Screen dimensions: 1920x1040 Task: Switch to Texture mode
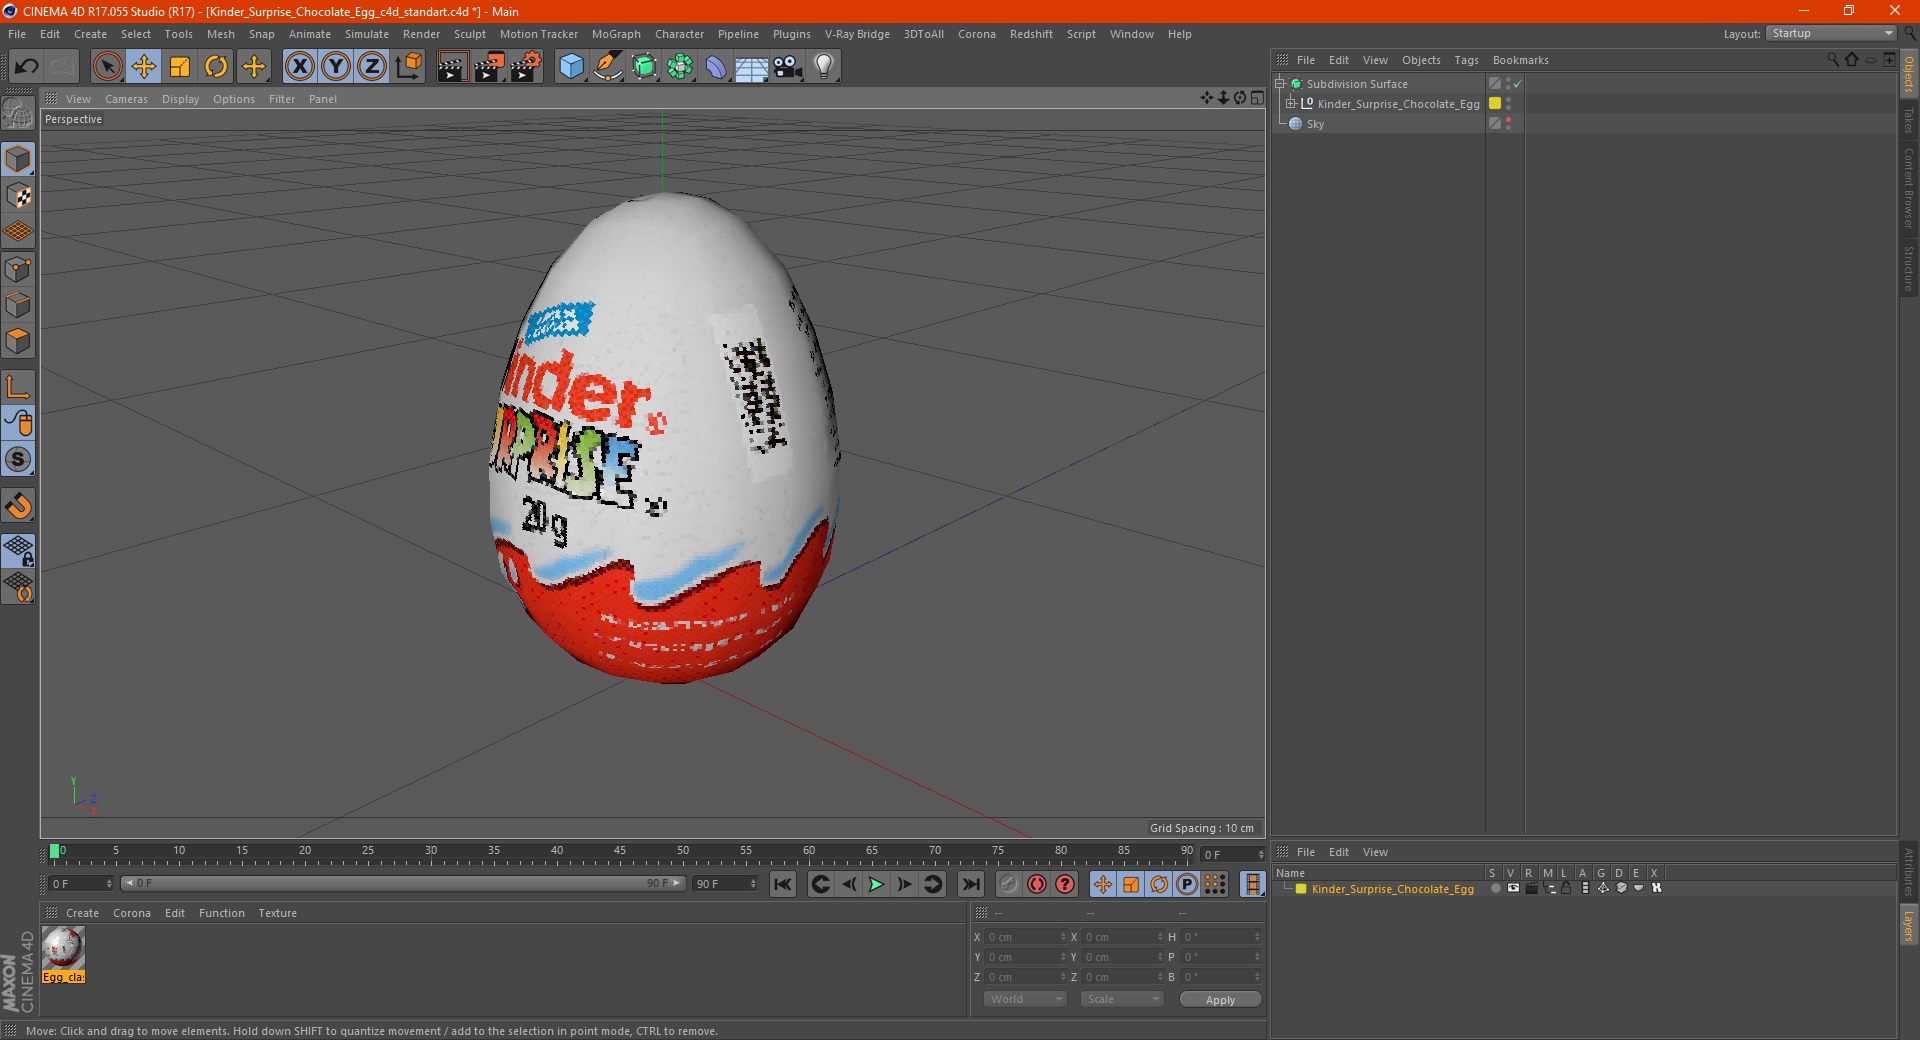coord(18,196)
